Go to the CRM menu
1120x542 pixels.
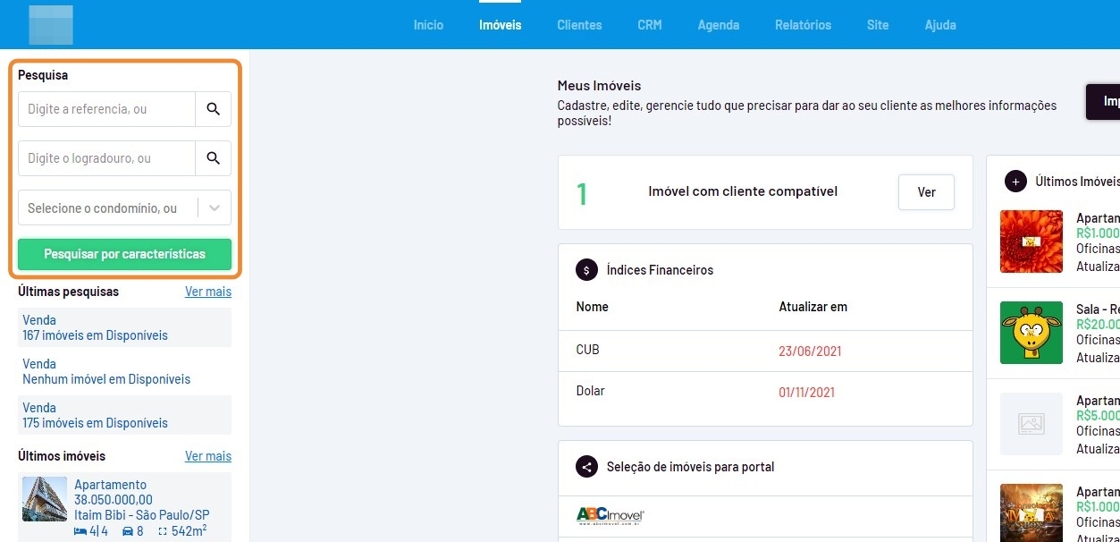coord(650,25)
